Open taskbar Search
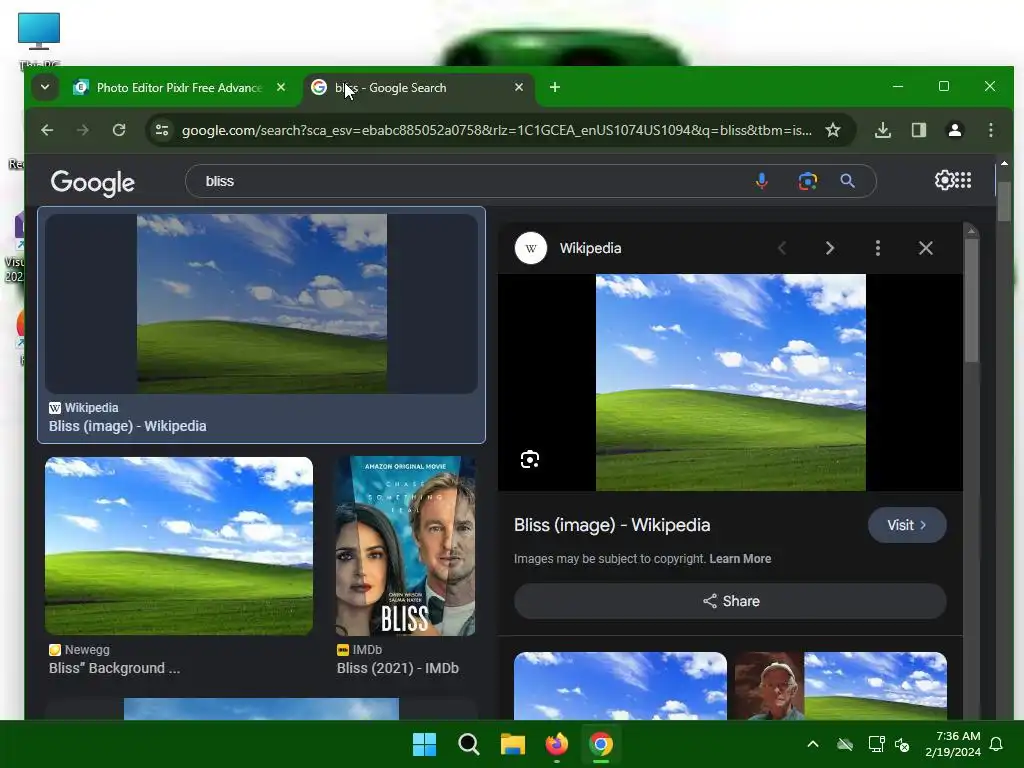The height and width of the screenshot is (768, 1024). point(469,744)
